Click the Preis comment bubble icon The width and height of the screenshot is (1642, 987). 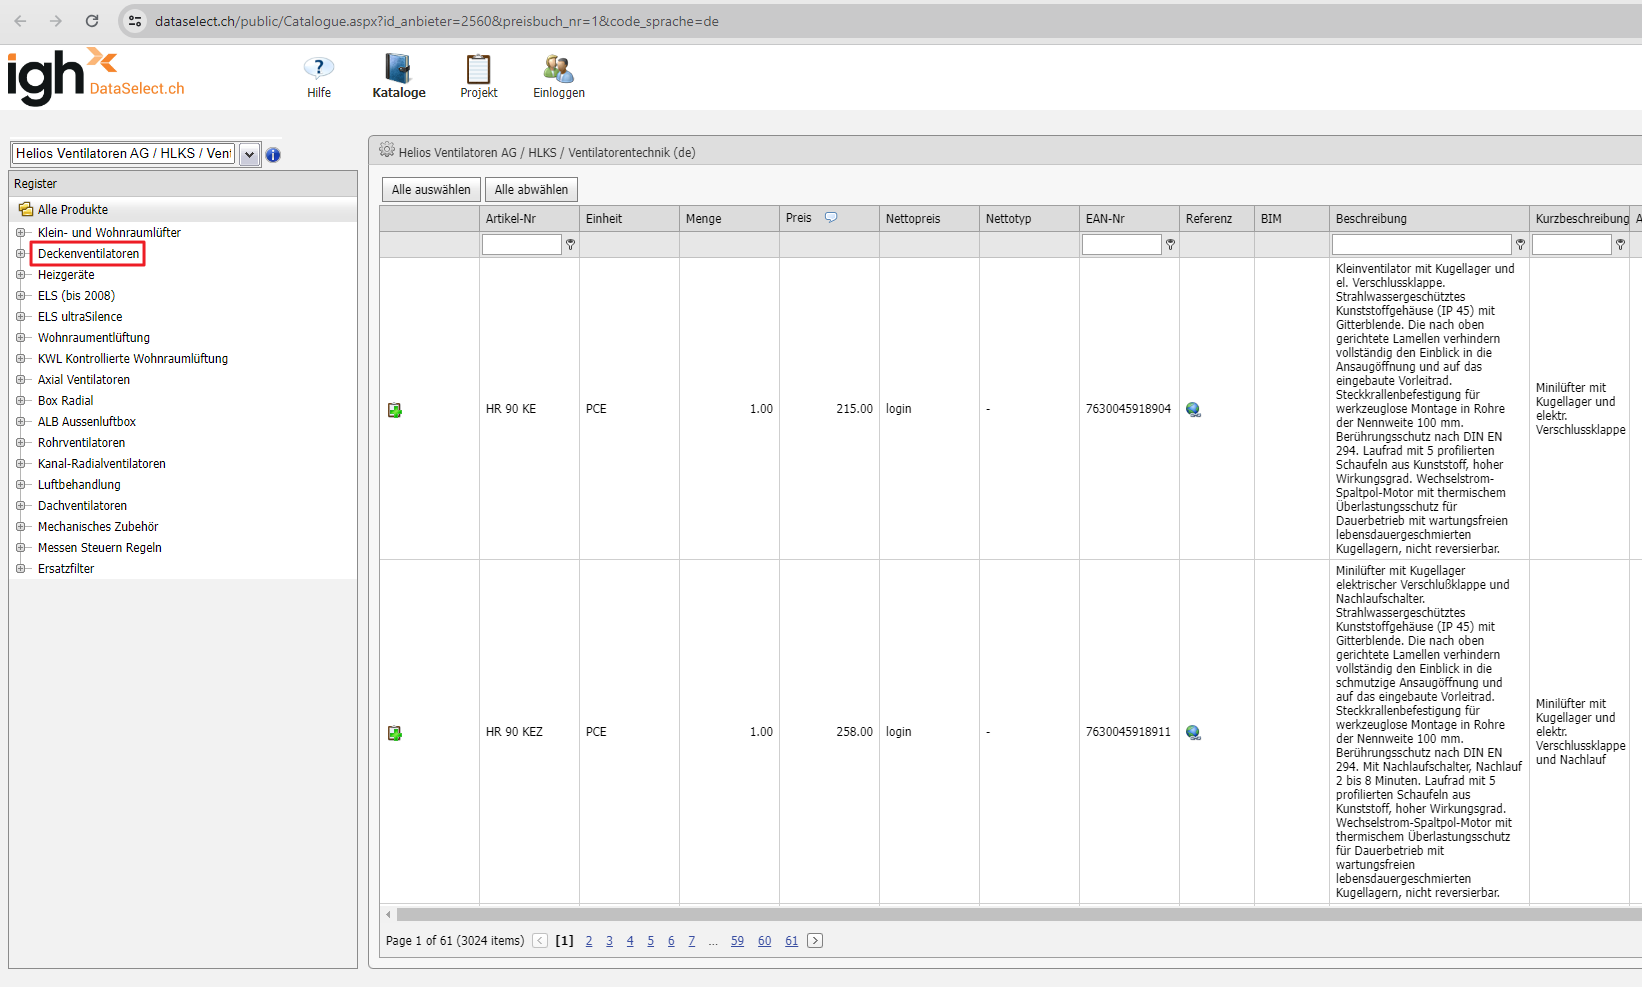coord(831,217)
